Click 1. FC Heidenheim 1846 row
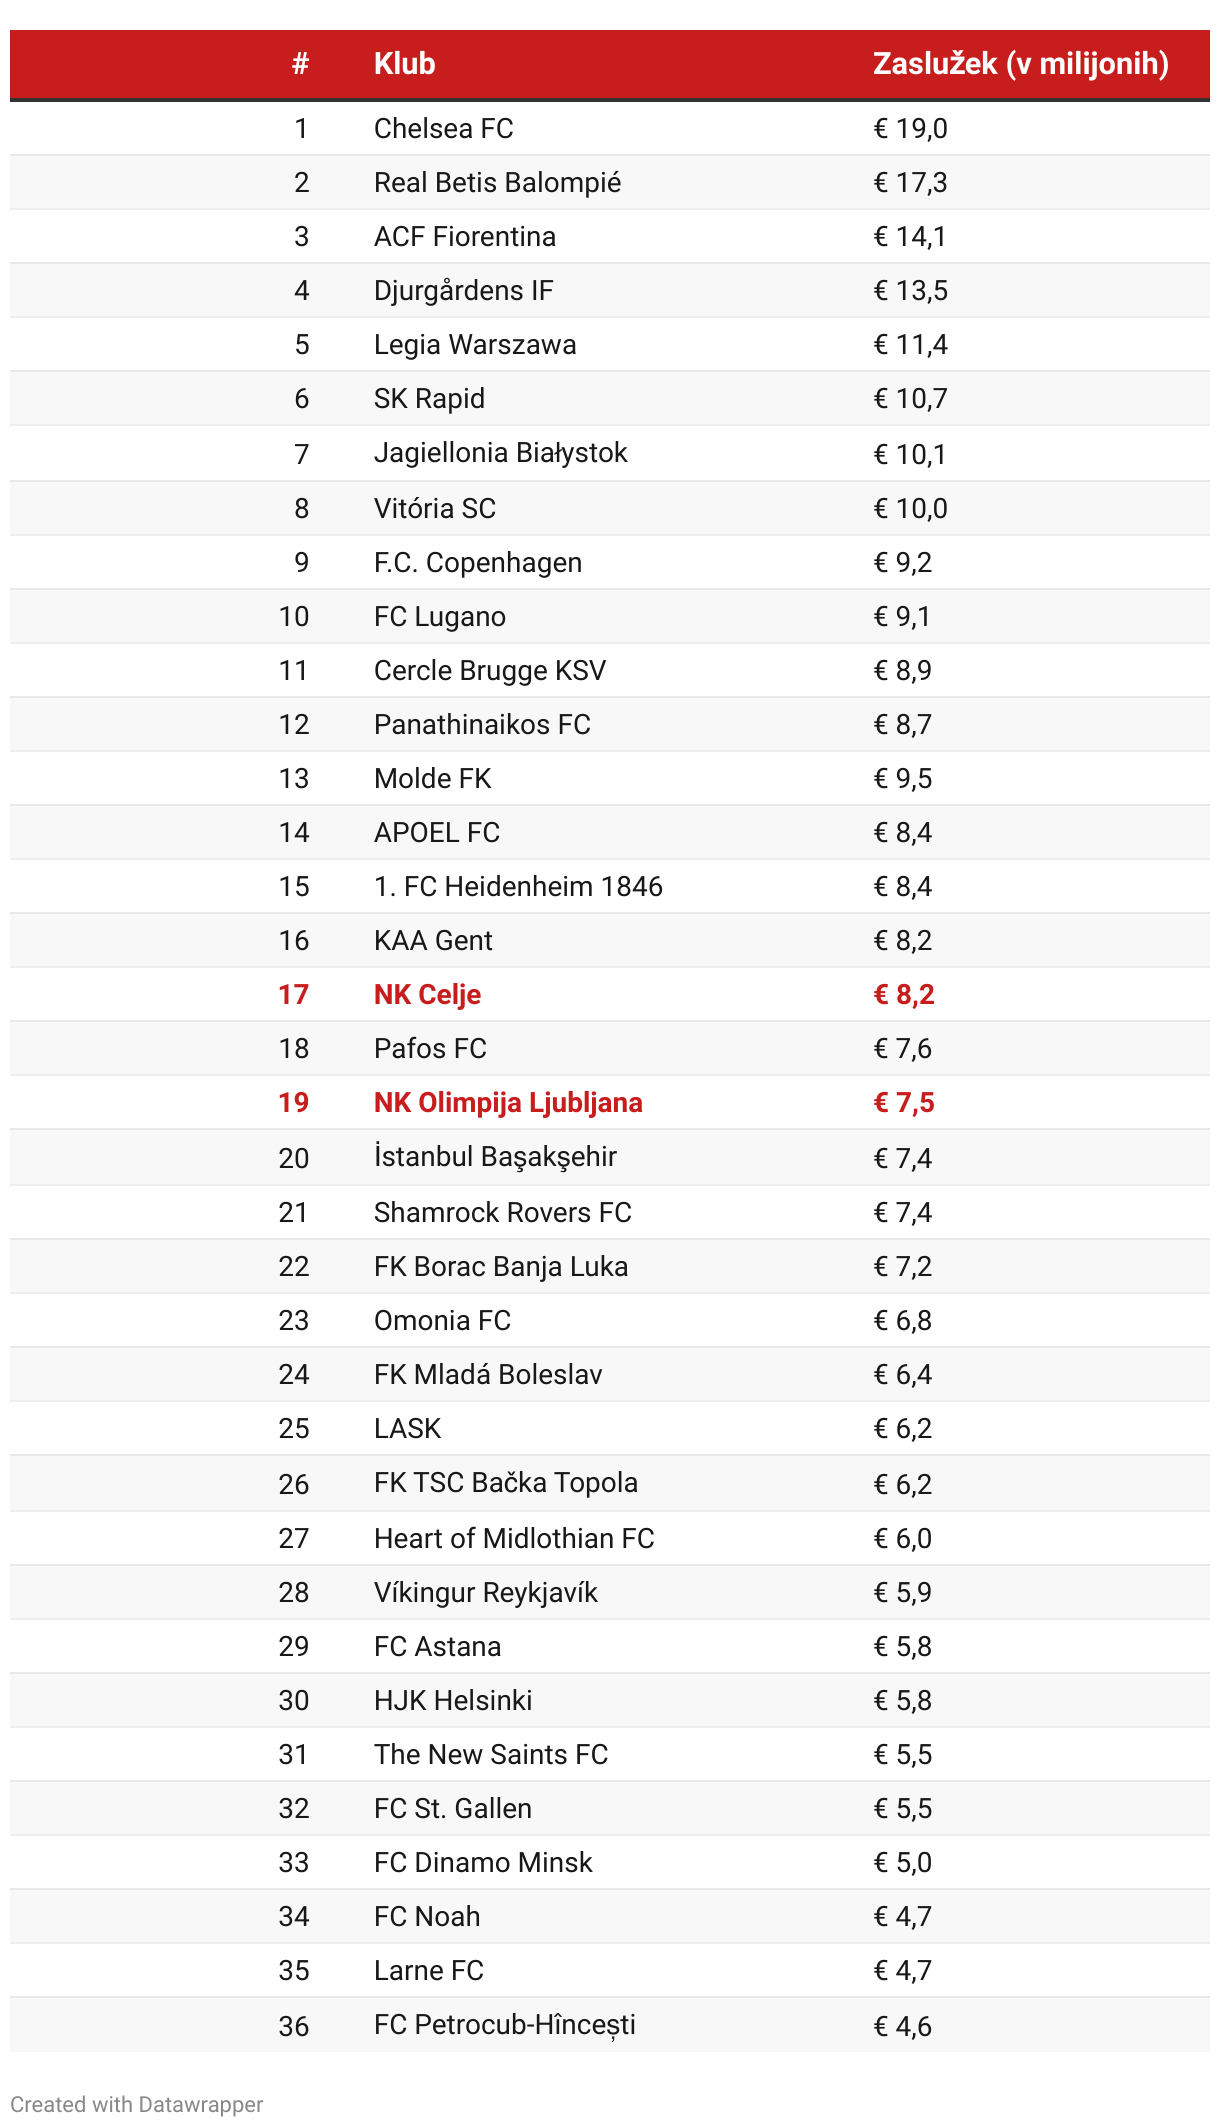Image resolution: width=1220 pixels, height=2128 pixels. tap(610, 886)
